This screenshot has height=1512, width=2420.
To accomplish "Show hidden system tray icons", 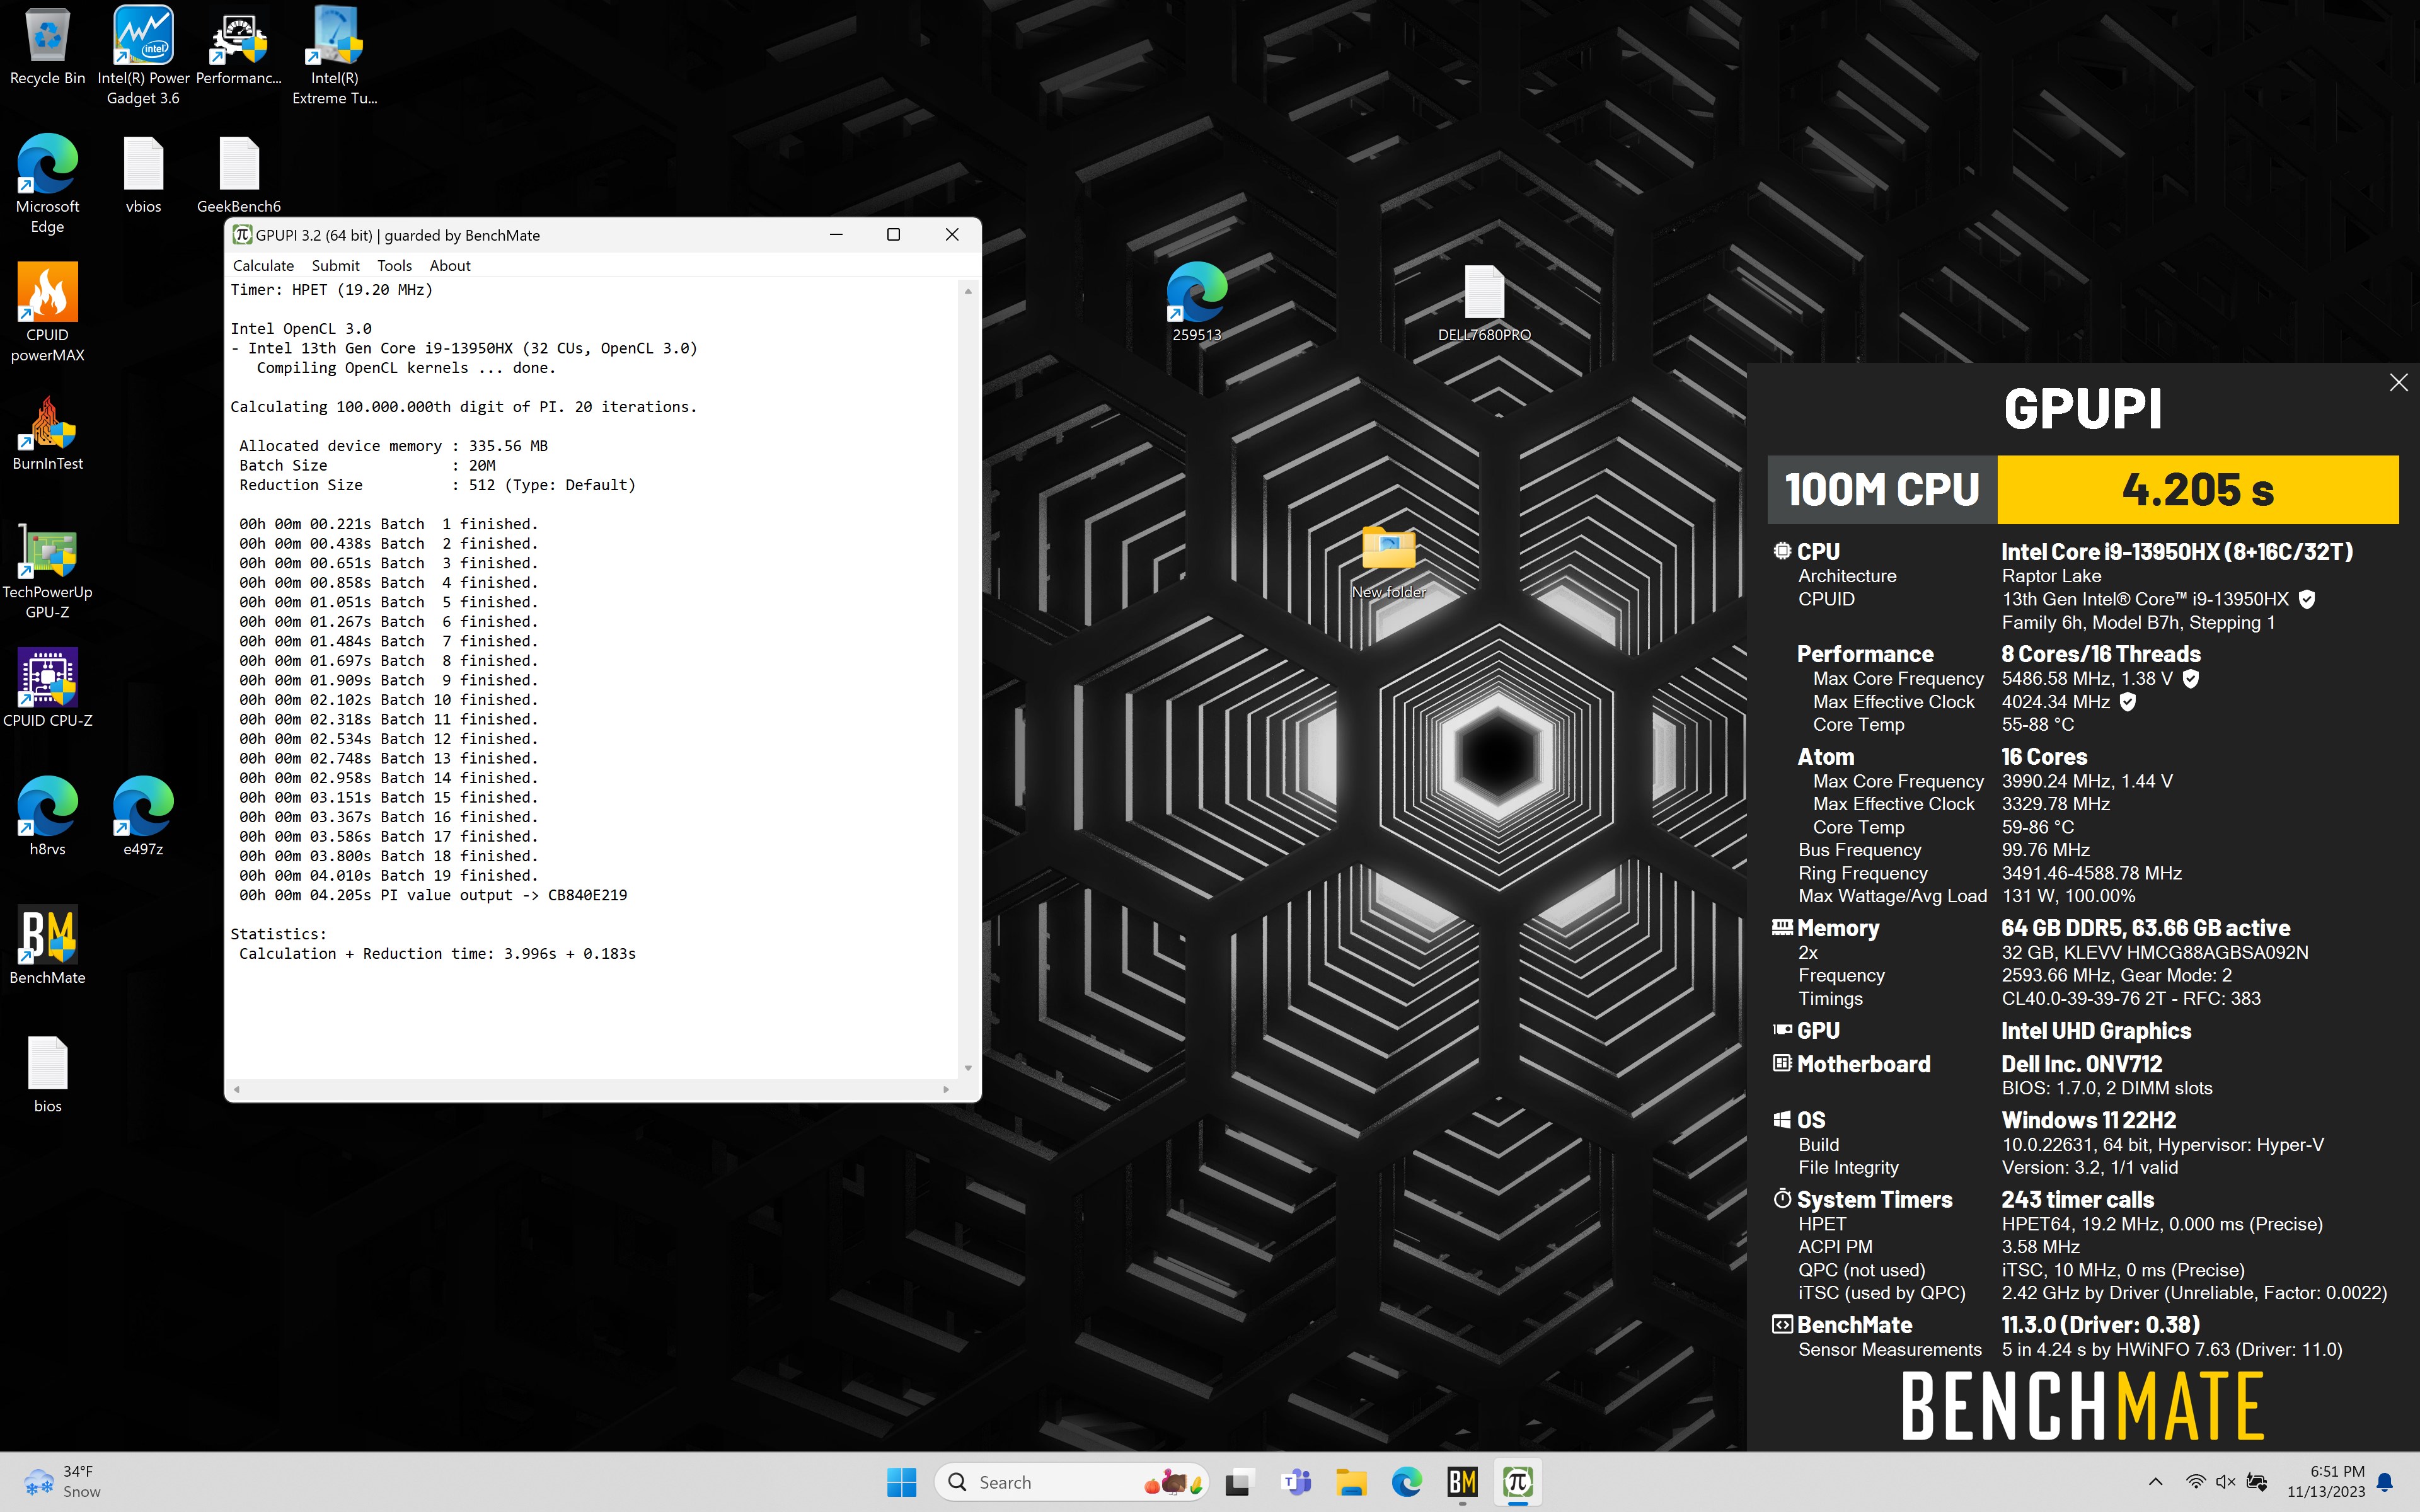I will point(2155,1482).
